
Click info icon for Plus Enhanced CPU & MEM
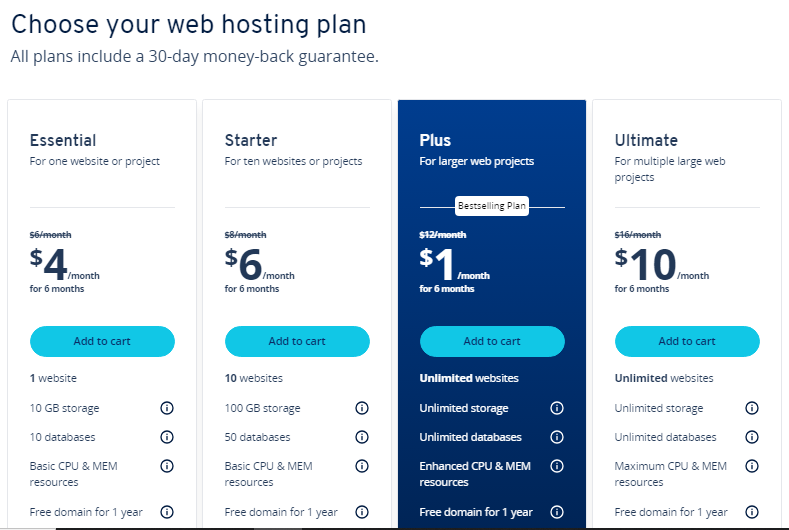[x=557, y=466]
